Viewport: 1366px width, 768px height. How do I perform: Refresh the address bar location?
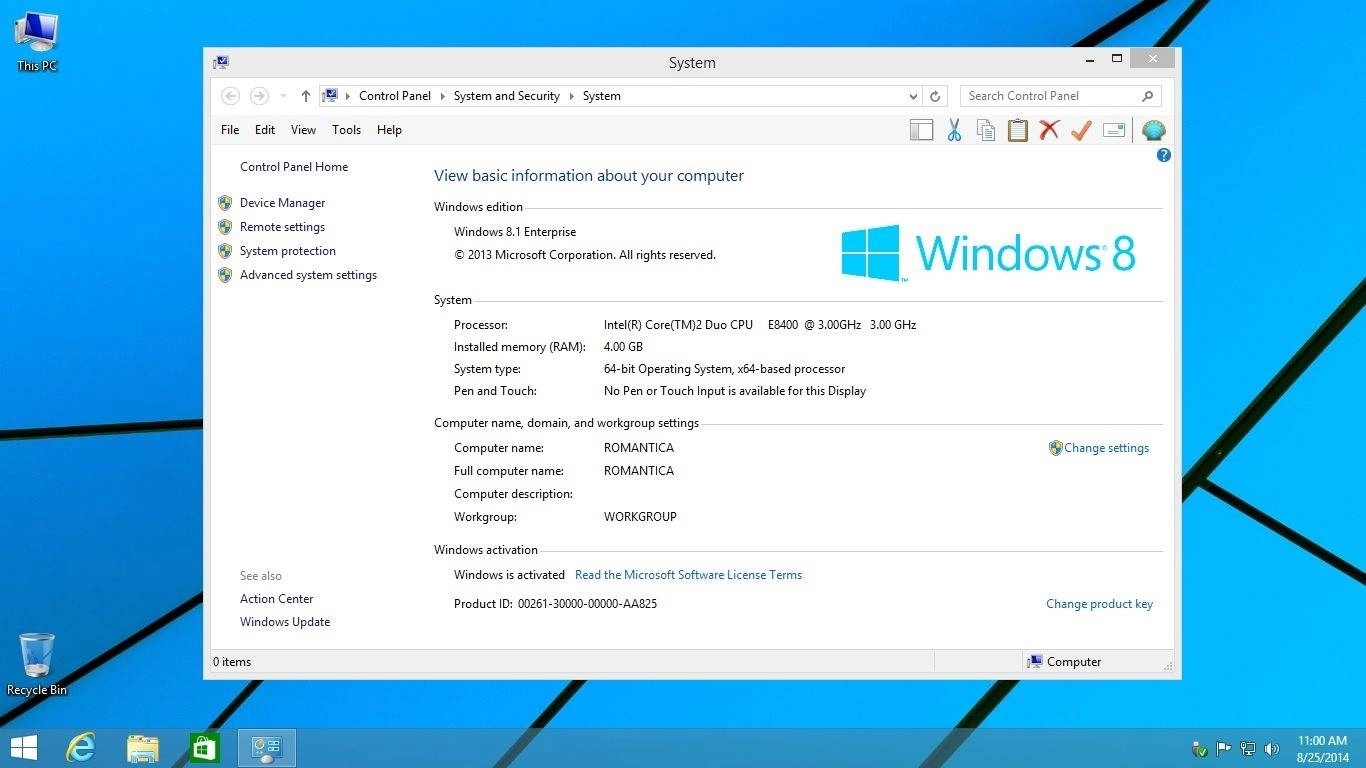coord(935,96)
